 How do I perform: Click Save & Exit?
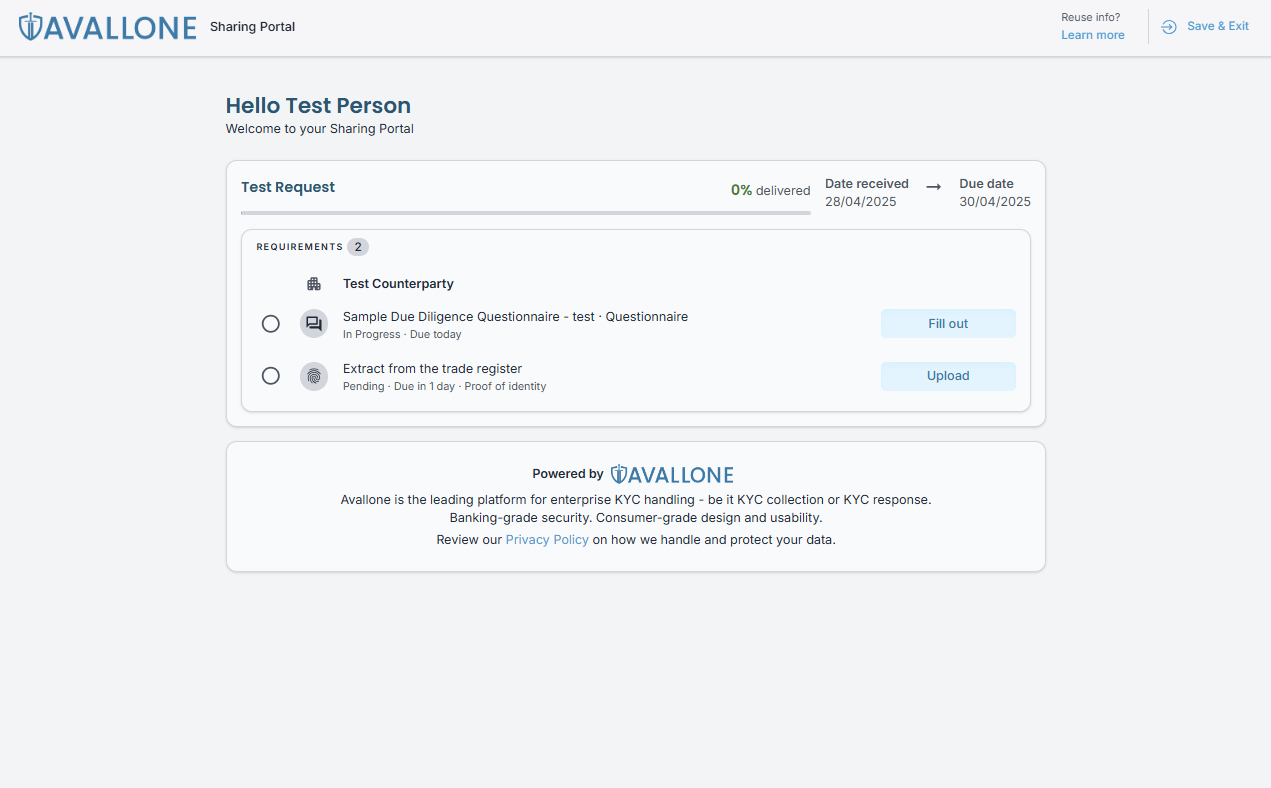(1205, 26)
